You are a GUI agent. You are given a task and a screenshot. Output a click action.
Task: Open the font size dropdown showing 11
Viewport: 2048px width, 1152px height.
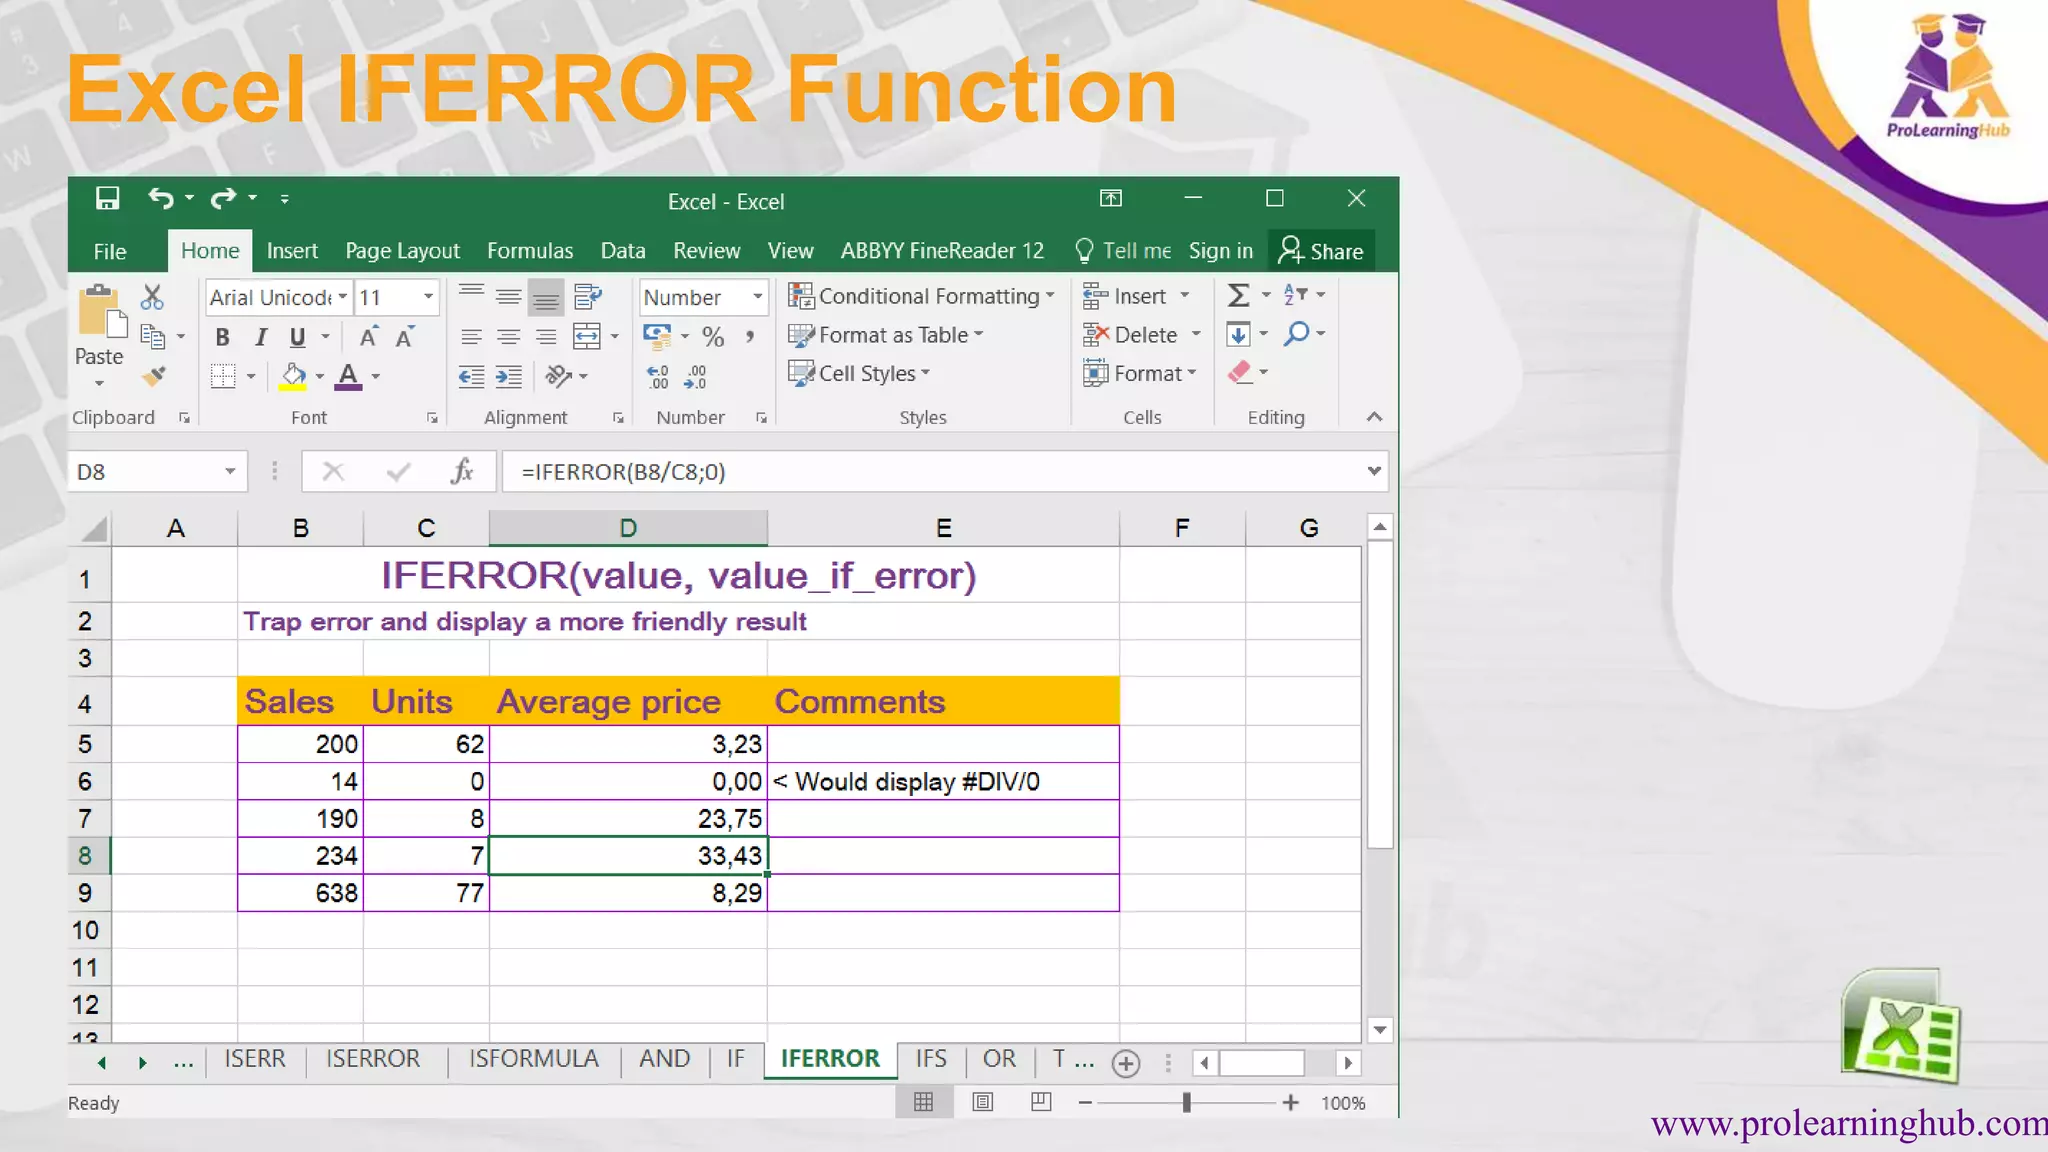pyautogui.click(x=428, y=297)
